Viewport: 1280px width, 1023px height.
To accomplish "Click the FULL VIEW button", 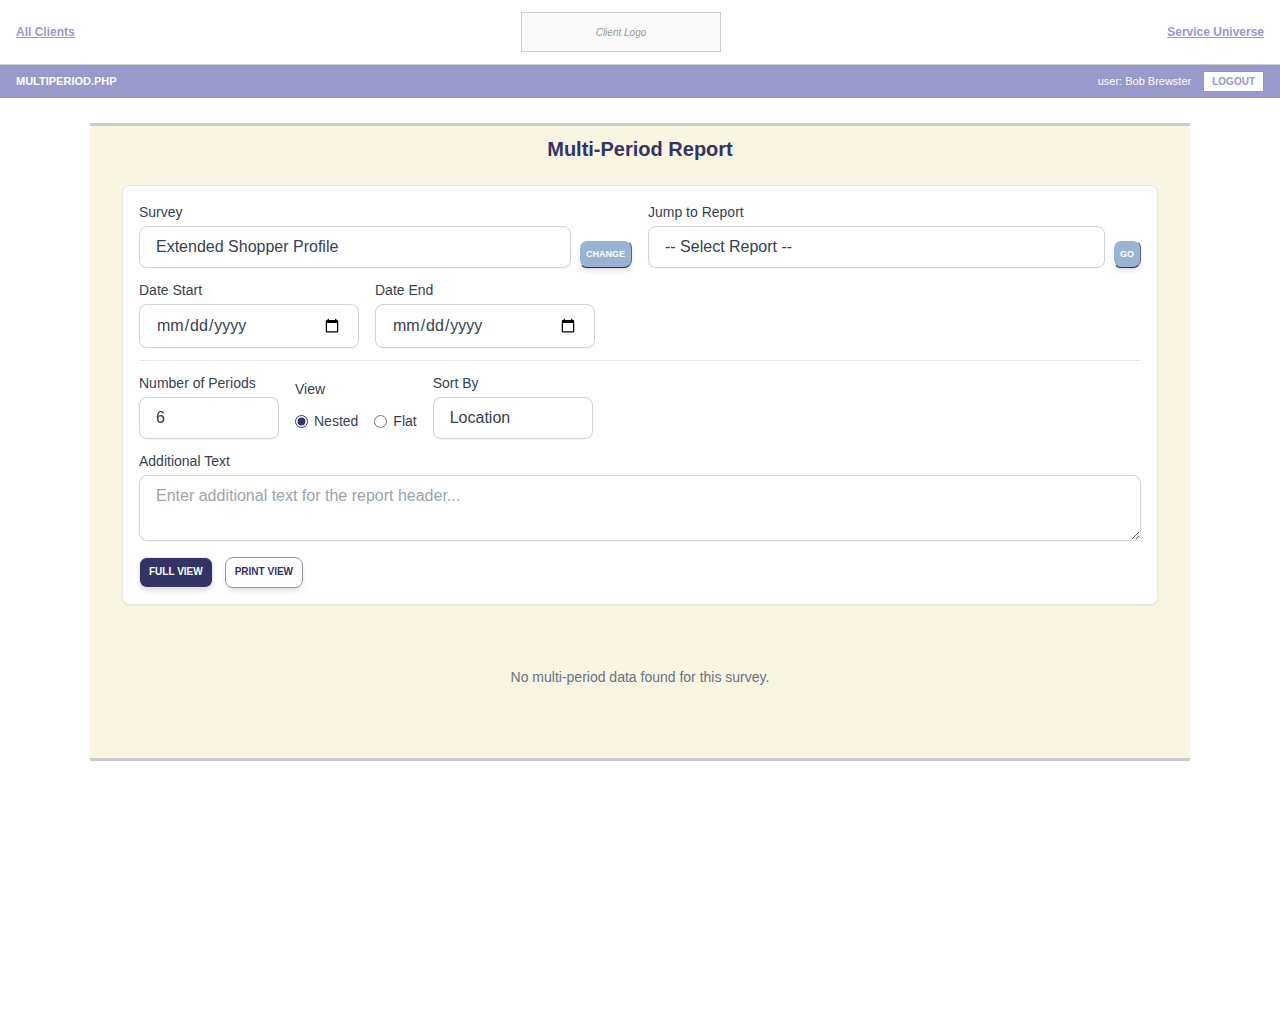I will point(176,572).
